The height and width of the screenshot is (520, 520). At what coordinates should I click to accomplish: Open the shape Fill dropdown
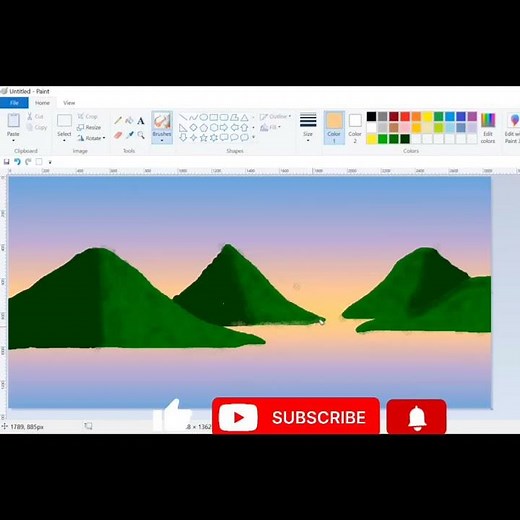tap(270, 127)
